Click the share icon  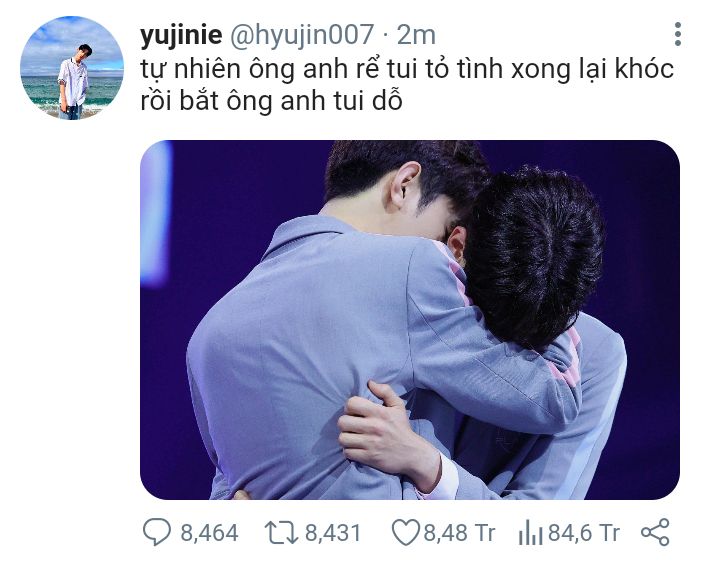click(x=655, y=532)
